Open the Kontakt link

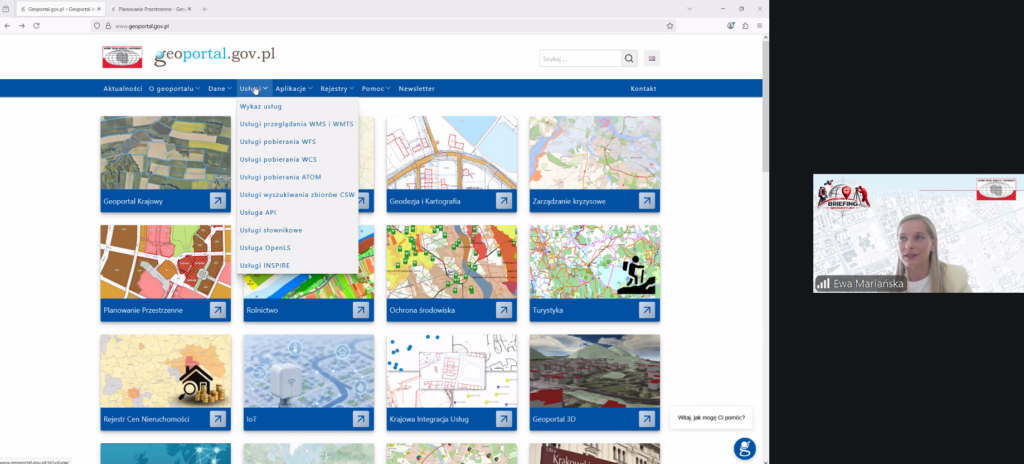coord(643,88)
